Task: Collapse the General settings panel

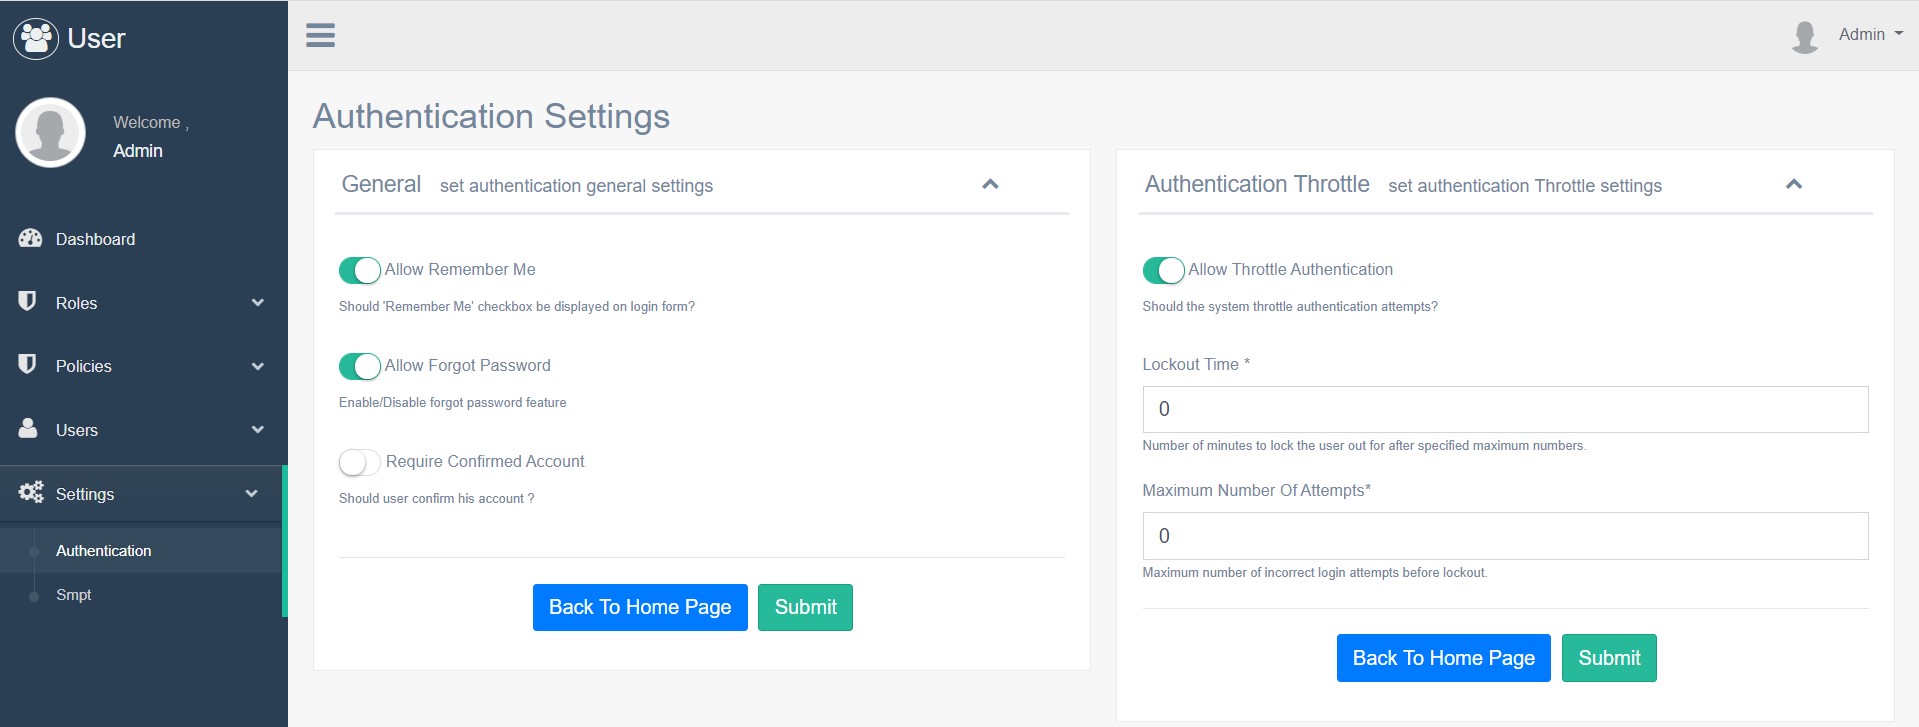Action: pyautogui.click(x=990, y=184)
